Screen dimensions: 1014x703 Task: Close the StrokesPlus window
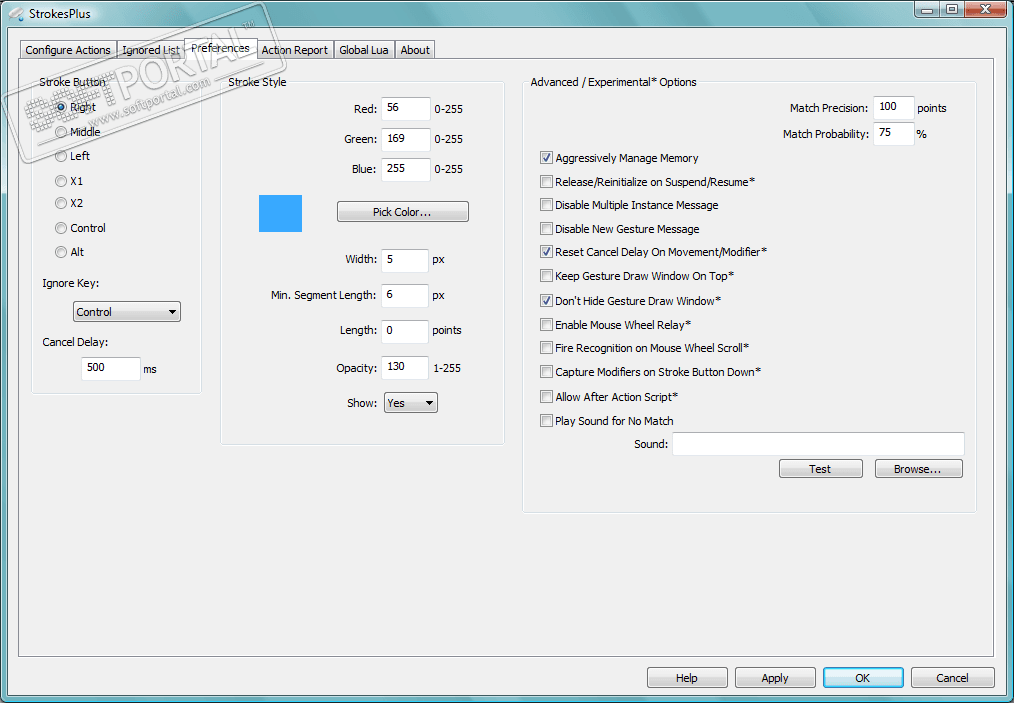pos(986,9)
